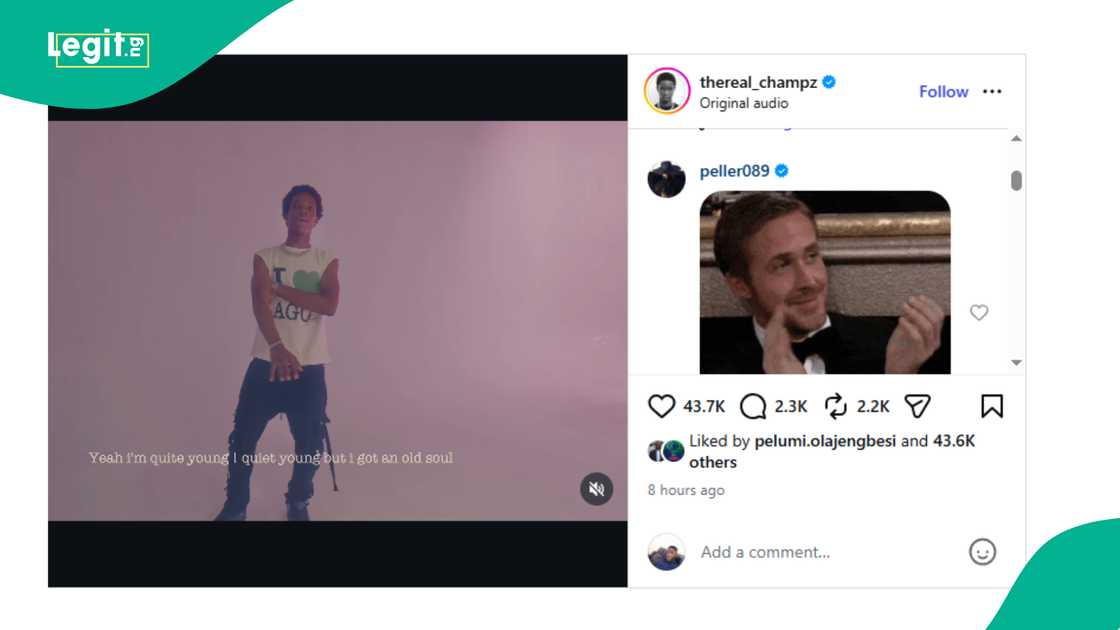Image resolution: width=1120 pixels, height=630 pixels.
Task: Click the liker avatars beside Liked by
Action: click(x=666, y=451)
